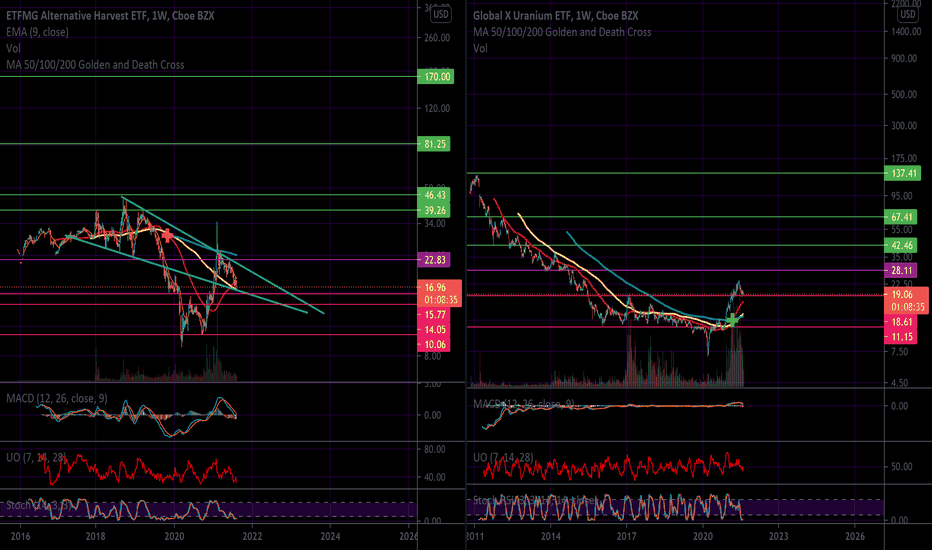Click the Vol legend on the uranium chart
This screenshot has height=550, width=932.
pyautogui.click(x=480, y=48)
